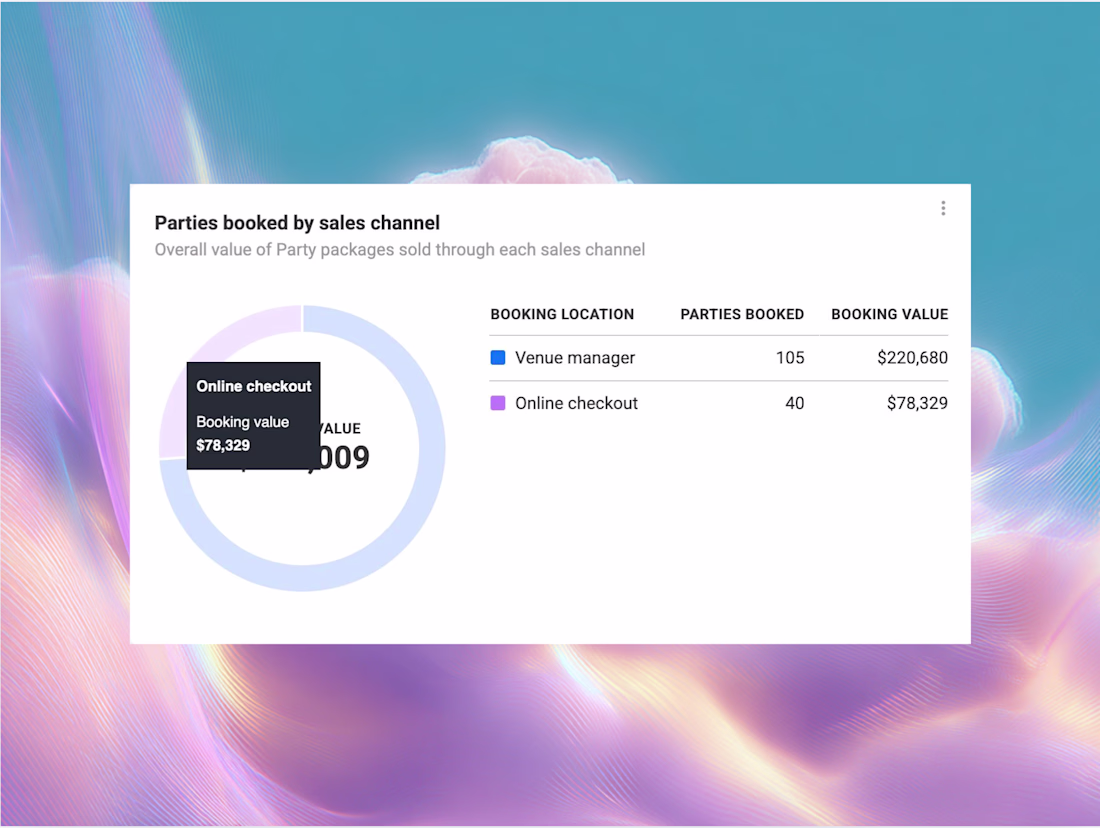Sort by the Booking Location column header
The height and width of the screenshot is (828, 1100).
point(562,314)
